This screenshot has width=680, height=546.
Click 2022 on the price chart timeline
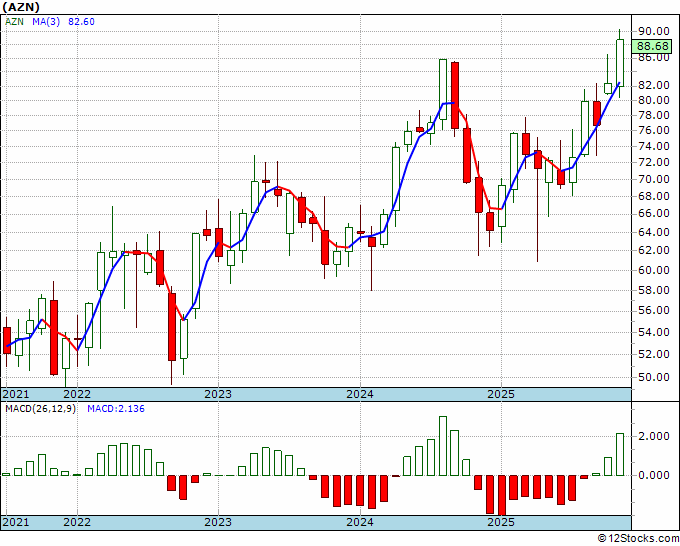point(77,394)
